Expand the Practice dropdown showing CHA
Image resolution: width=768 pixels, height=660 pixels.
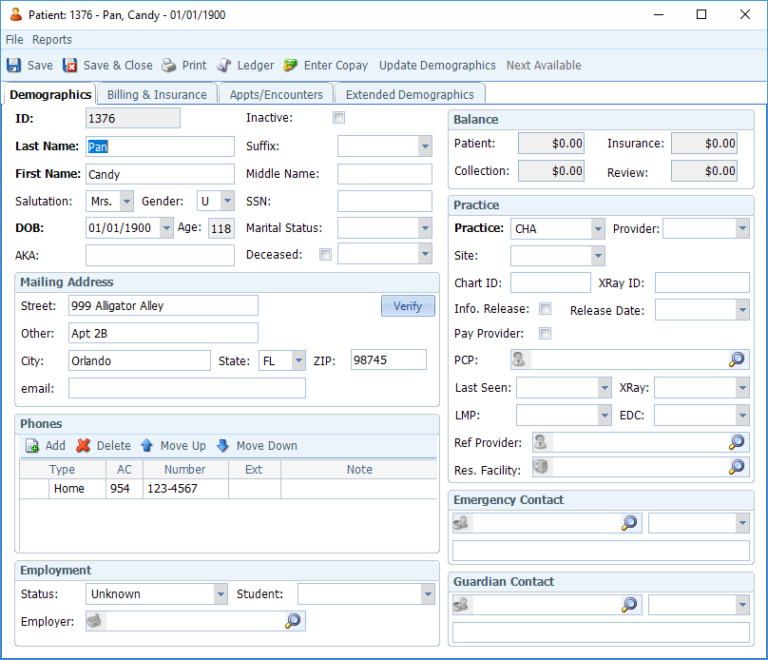(598, 229)
